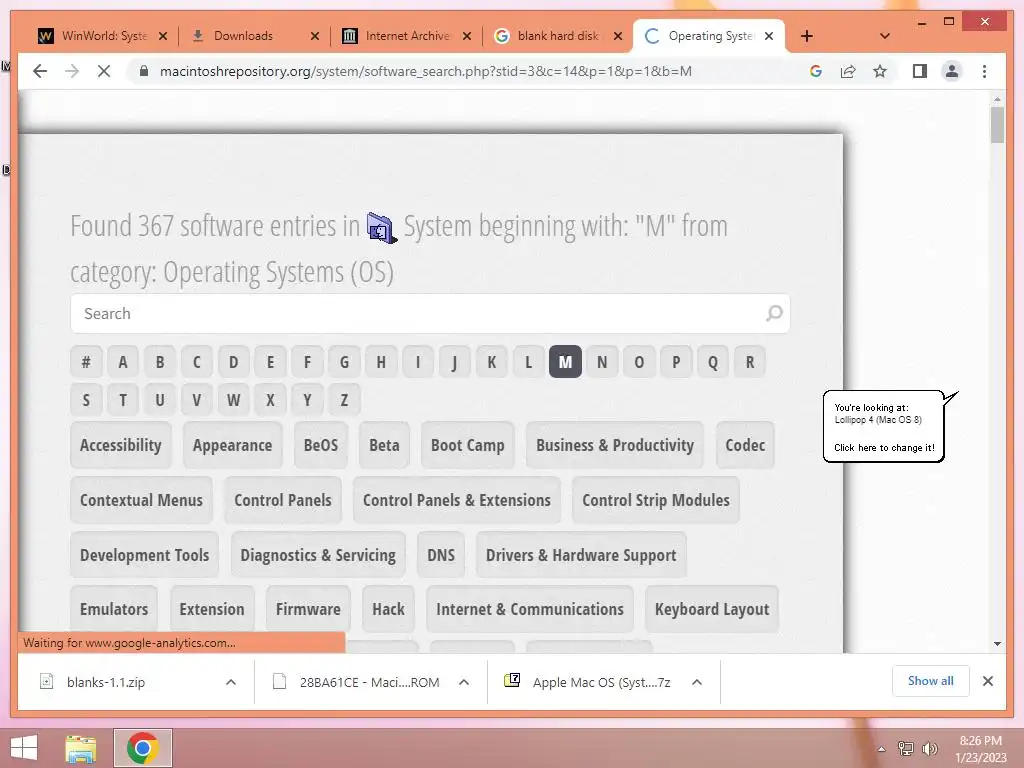Image resolution: width=1024 pixels, height=768 pixels.
Task: Filter by letter Z
Action: point(344,400)
